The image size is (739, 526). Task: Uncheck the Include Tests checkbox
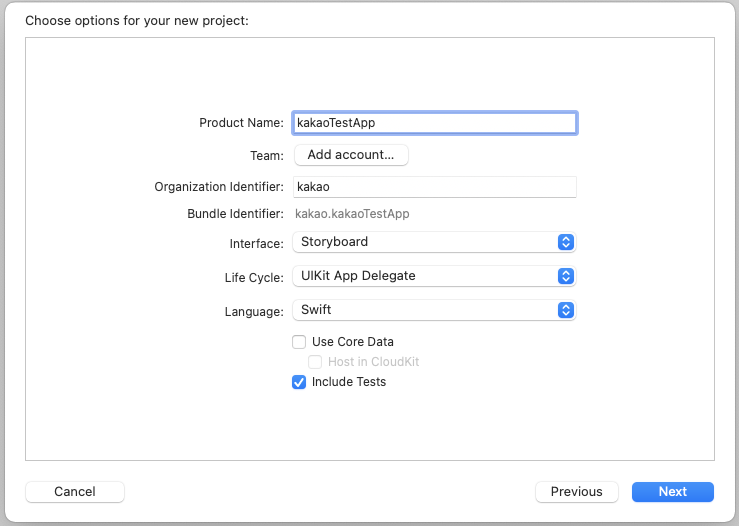[x=299, y=382]
